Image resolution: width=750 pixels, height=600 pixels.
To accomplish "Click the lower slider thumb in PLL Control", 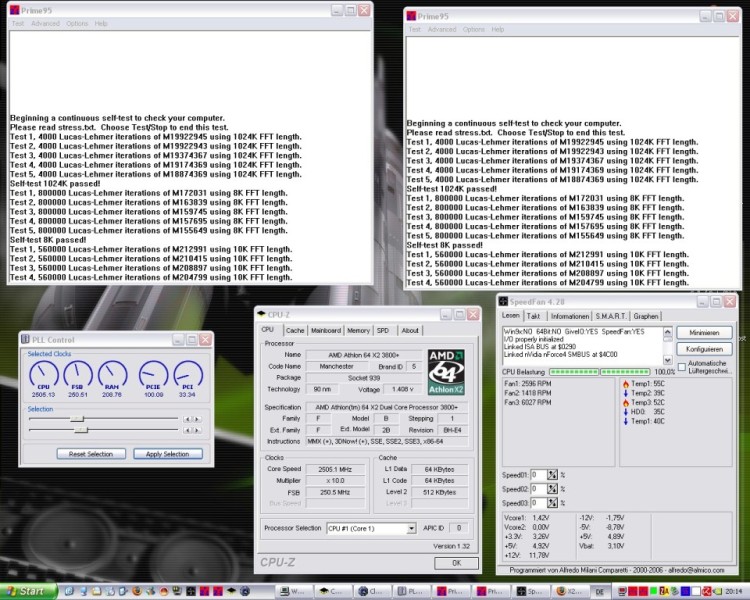I will tap(81, 431).
